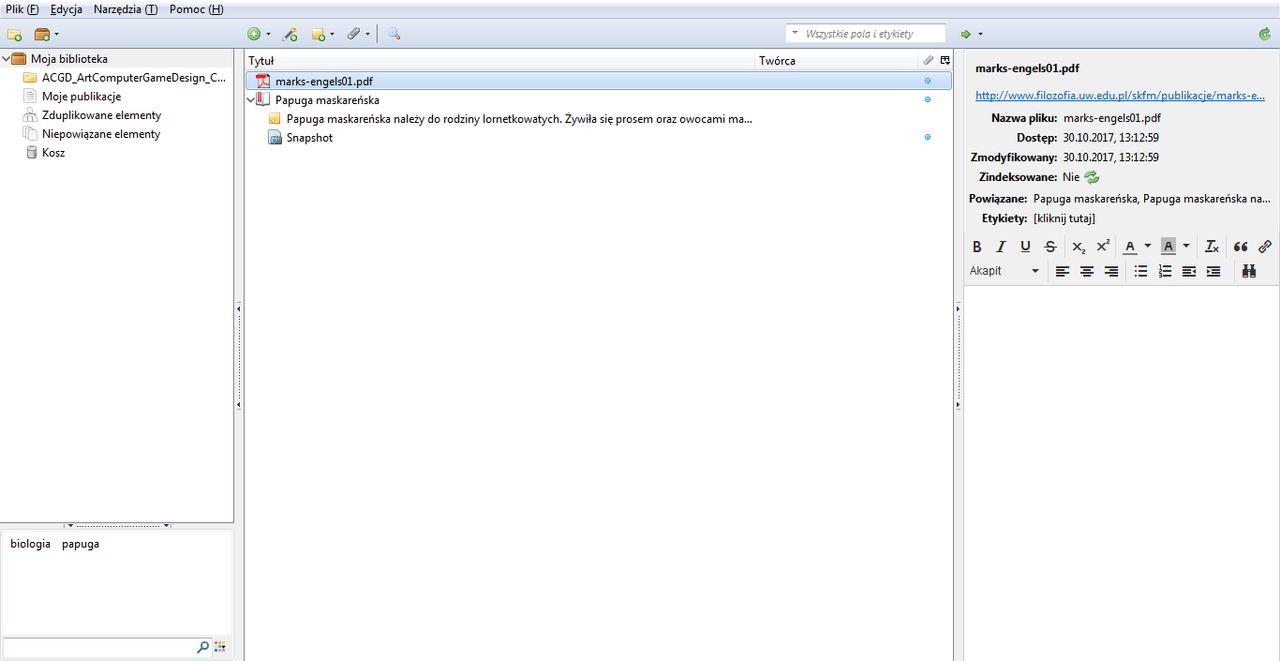This screenshot has width=1280, height=661.
Task: Collapse the Papuga maskareńska item
Action: [250, 100]
